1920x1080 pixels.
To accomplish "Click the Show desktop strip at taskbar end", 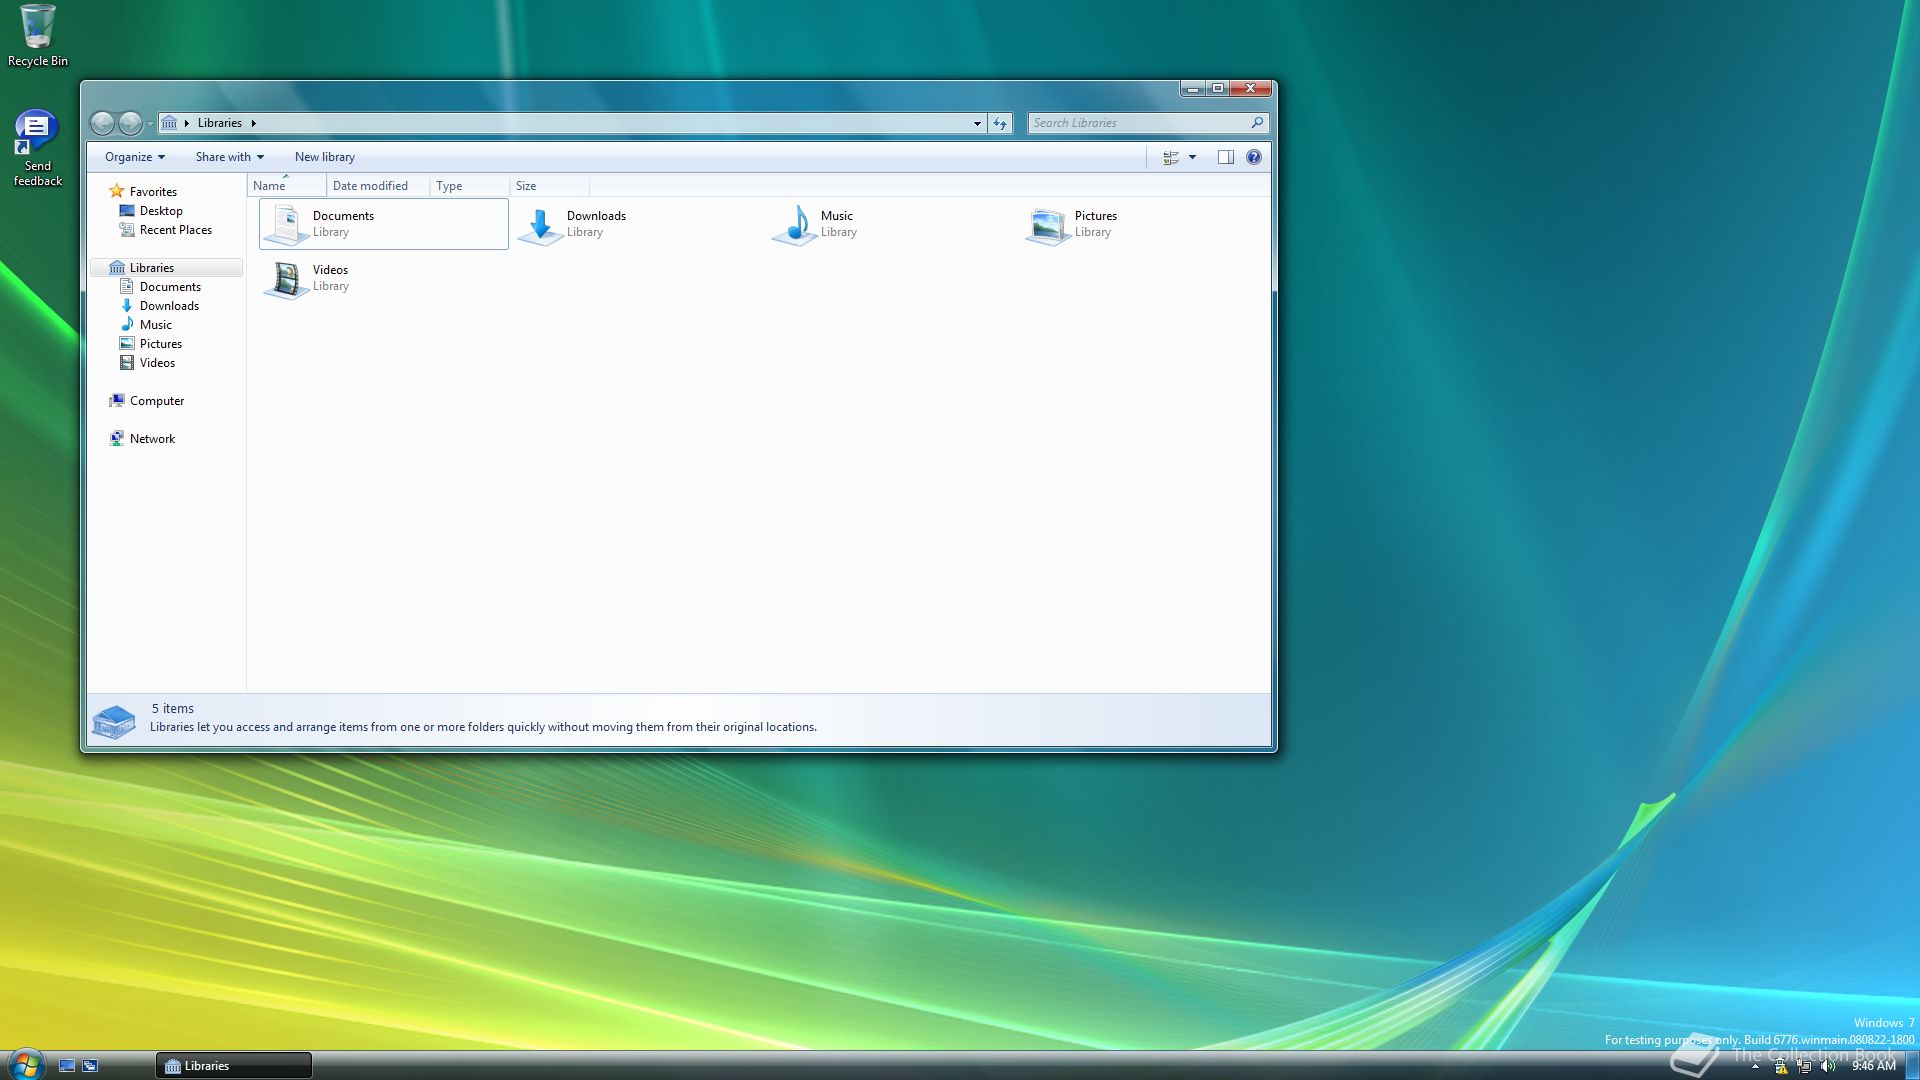I will (1911, 1066).
